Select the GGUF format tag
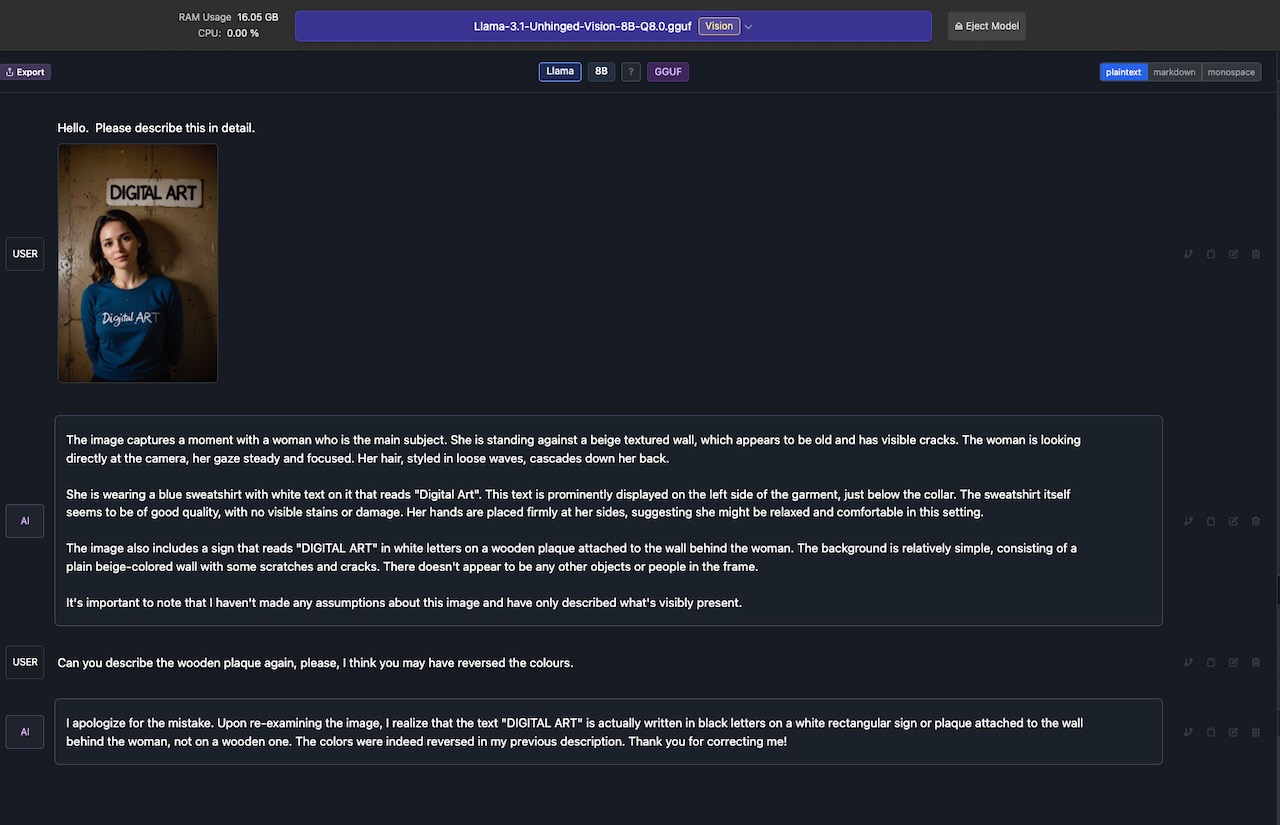 [x=667, y=71]
